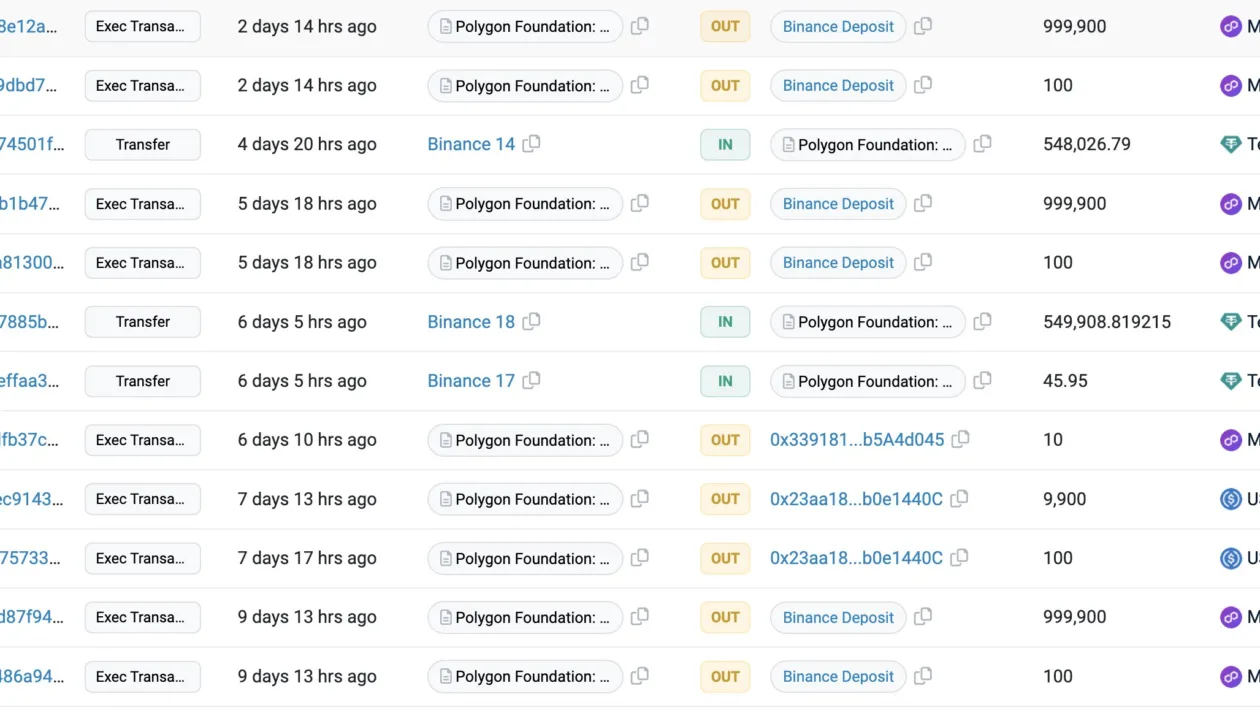
Task: Click the document icon in the first Polygon Foundation label
Action: [444, 26]
